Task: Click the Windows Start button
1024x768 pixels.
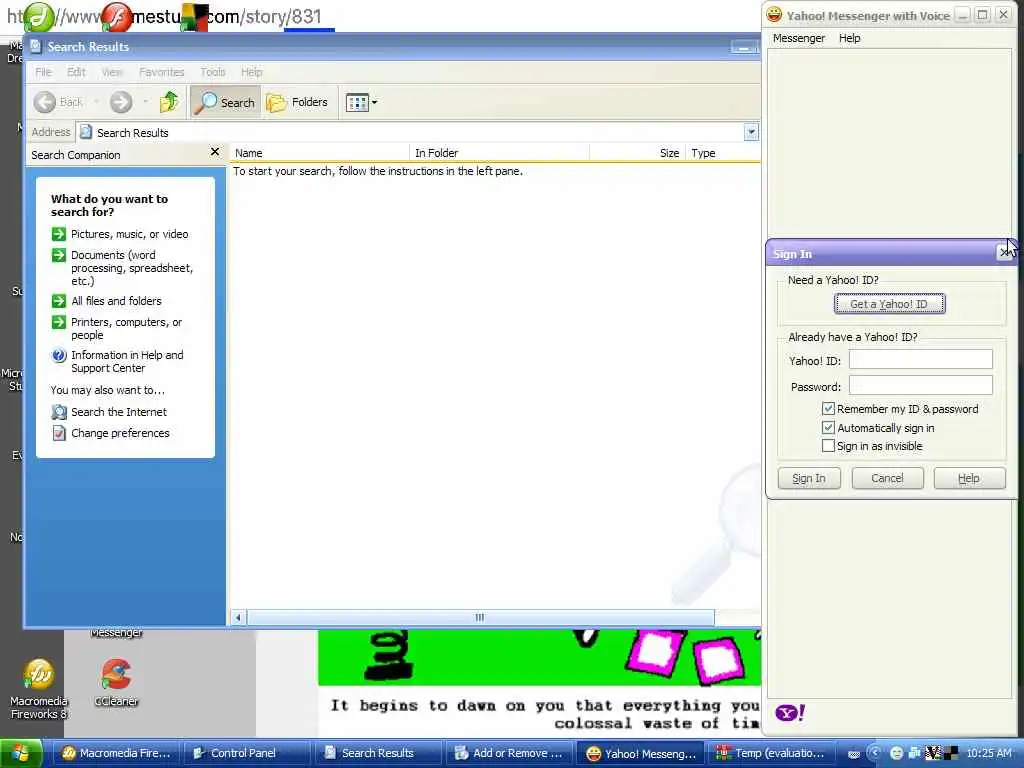Action: click(21, 754)
